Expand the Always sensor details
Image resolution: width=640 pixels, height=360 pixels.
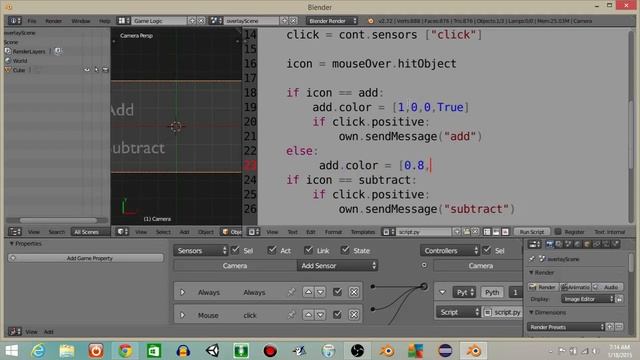point(182,292)
